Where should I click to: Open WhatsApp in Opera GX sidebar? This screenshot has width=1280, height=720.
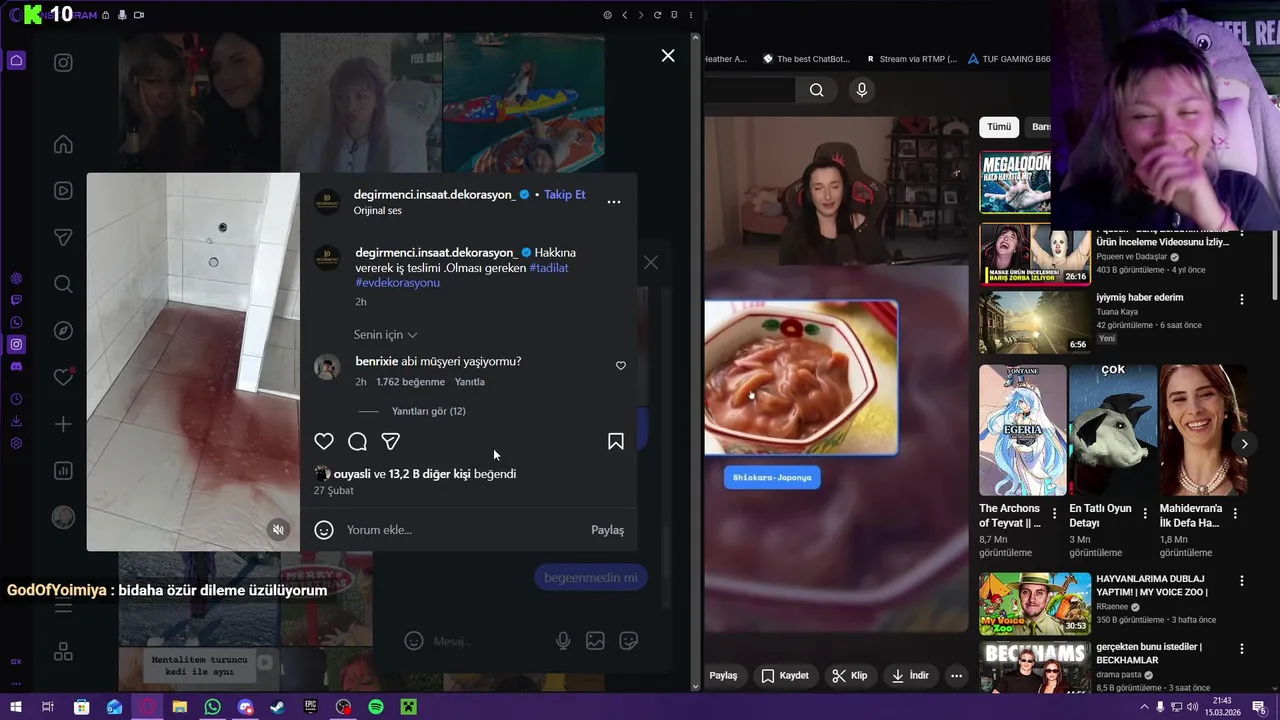tap(16, 322)
